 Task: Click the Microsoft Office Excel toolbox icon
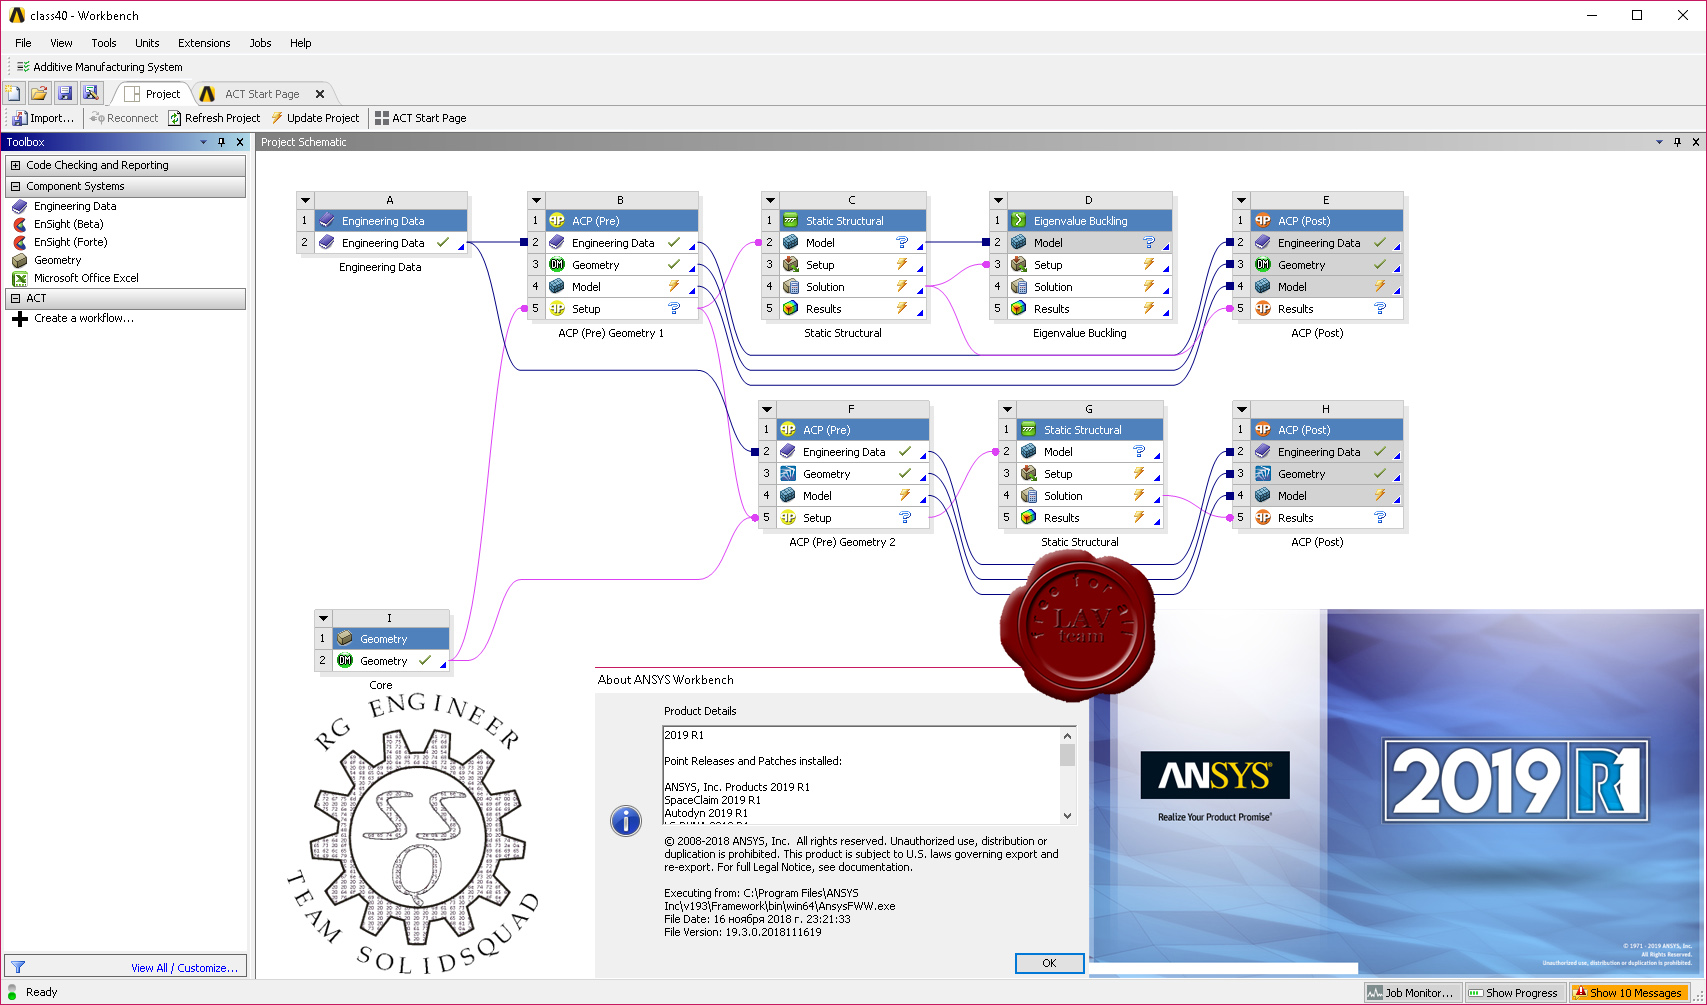pos(20,278)
